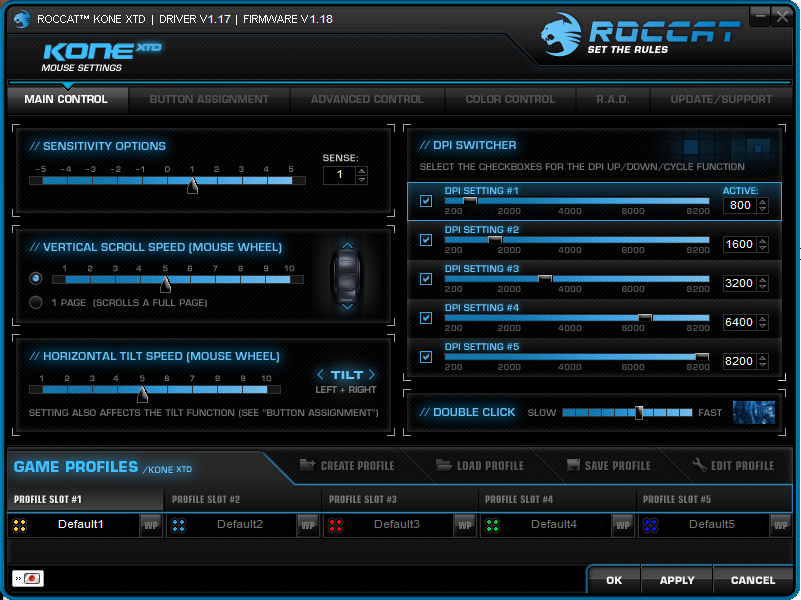Select the 1 Page full scroll radio button

36,302
